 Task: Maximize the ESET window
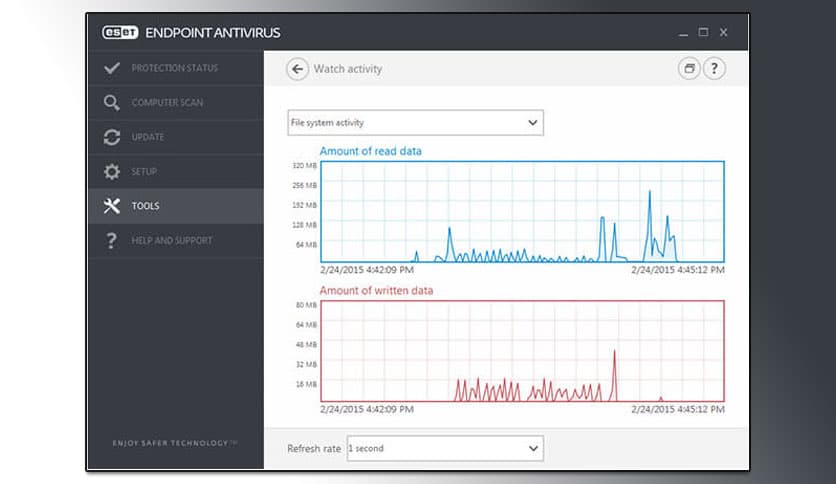pyautogui.click(x=703, y=33)
